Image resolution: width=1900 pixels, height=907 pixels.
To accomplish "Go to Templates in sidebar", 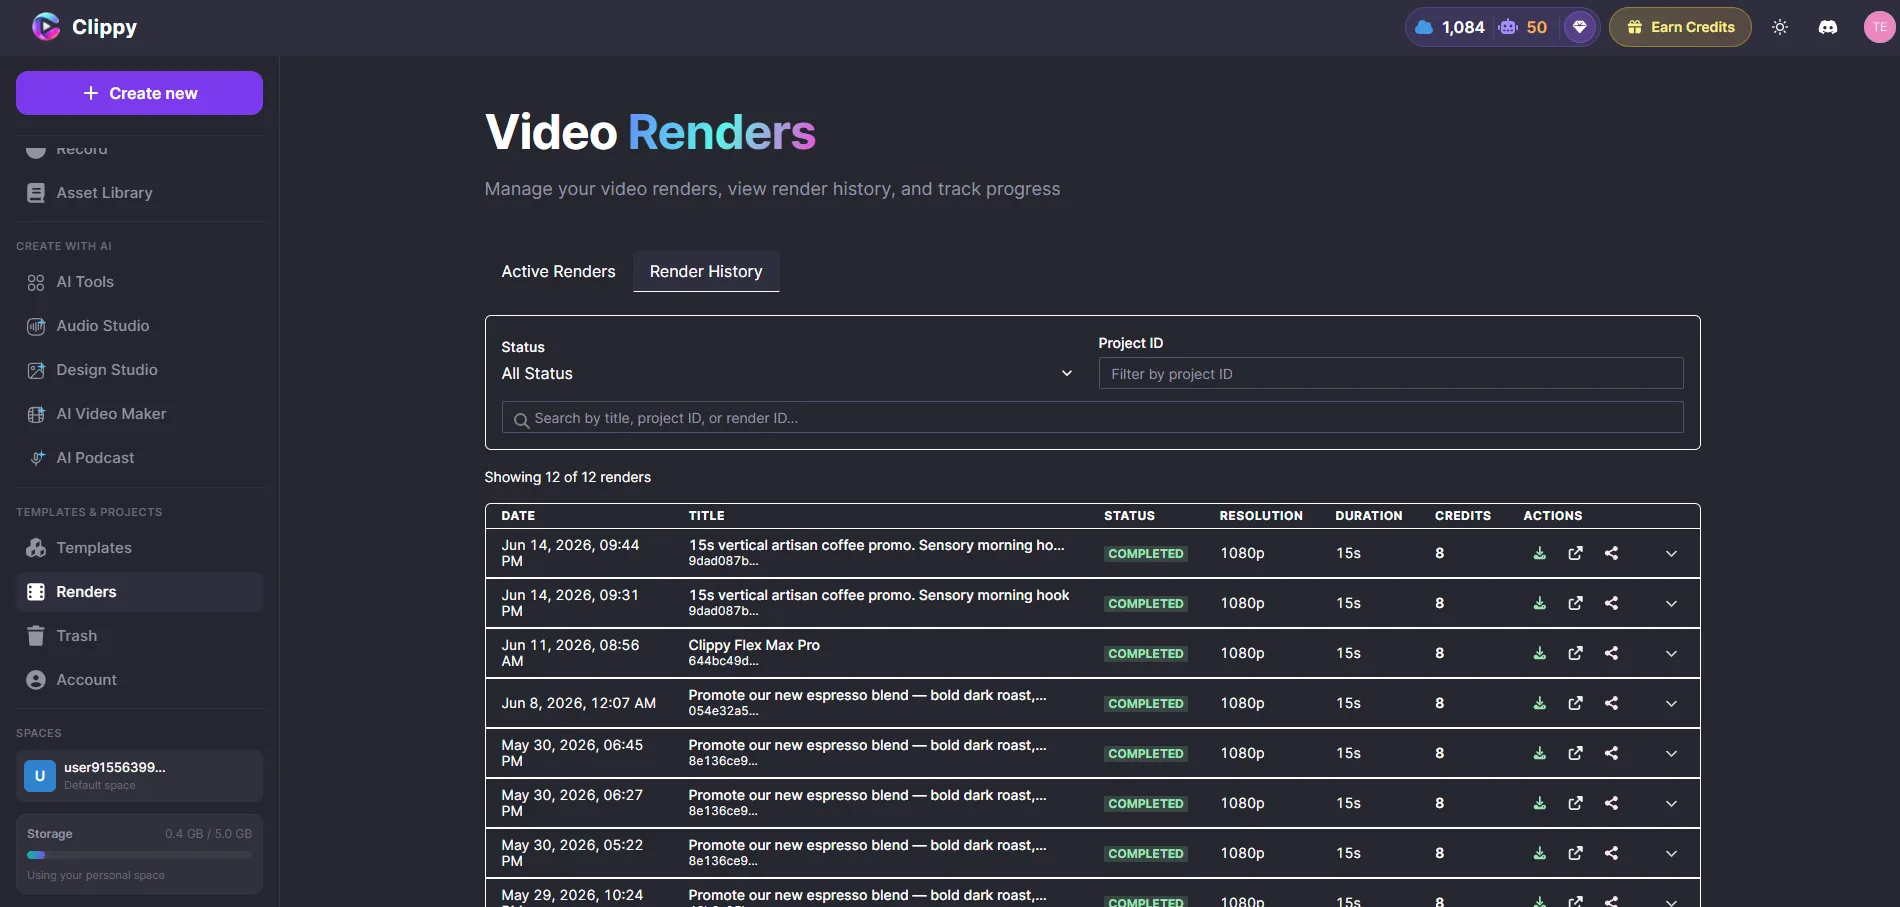I will 139,548.
